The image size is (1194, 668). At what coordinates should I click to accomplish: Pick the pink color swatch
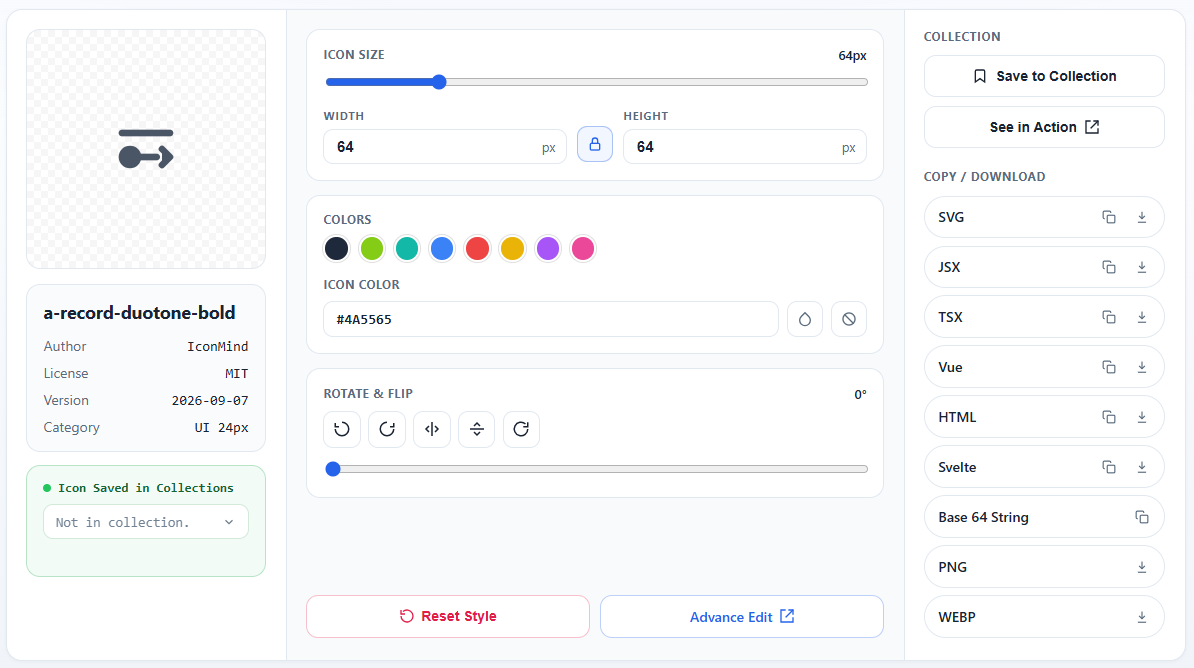click(583, 248)
